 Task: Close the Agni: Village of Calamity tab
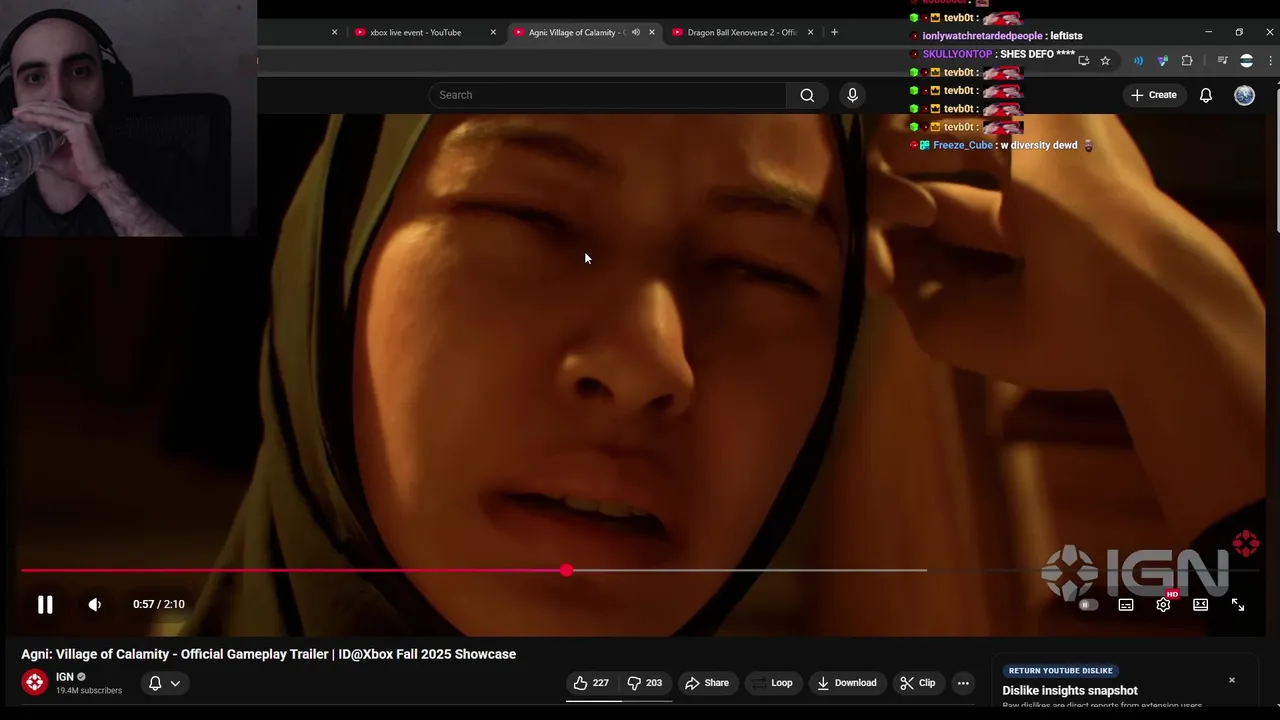tap(652, 32)
